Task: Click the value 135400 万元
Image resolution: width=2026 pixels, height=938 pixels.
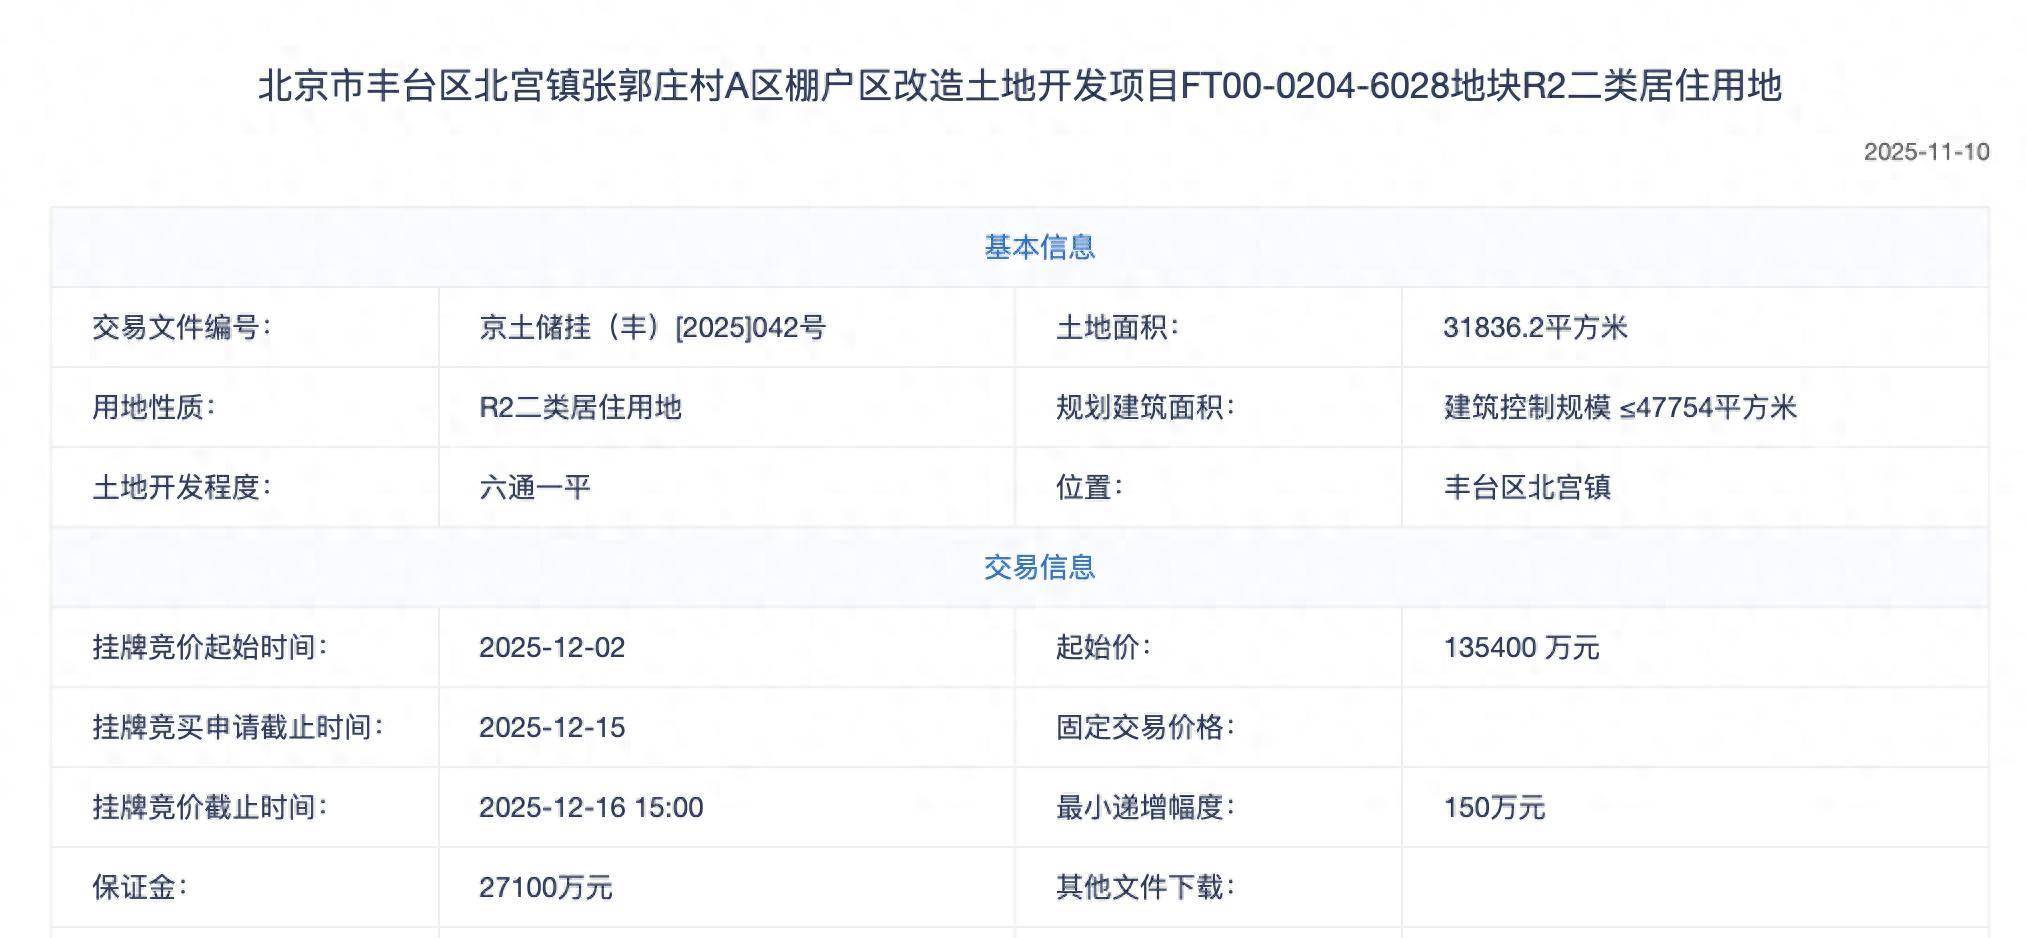Action: (1521, 647)
